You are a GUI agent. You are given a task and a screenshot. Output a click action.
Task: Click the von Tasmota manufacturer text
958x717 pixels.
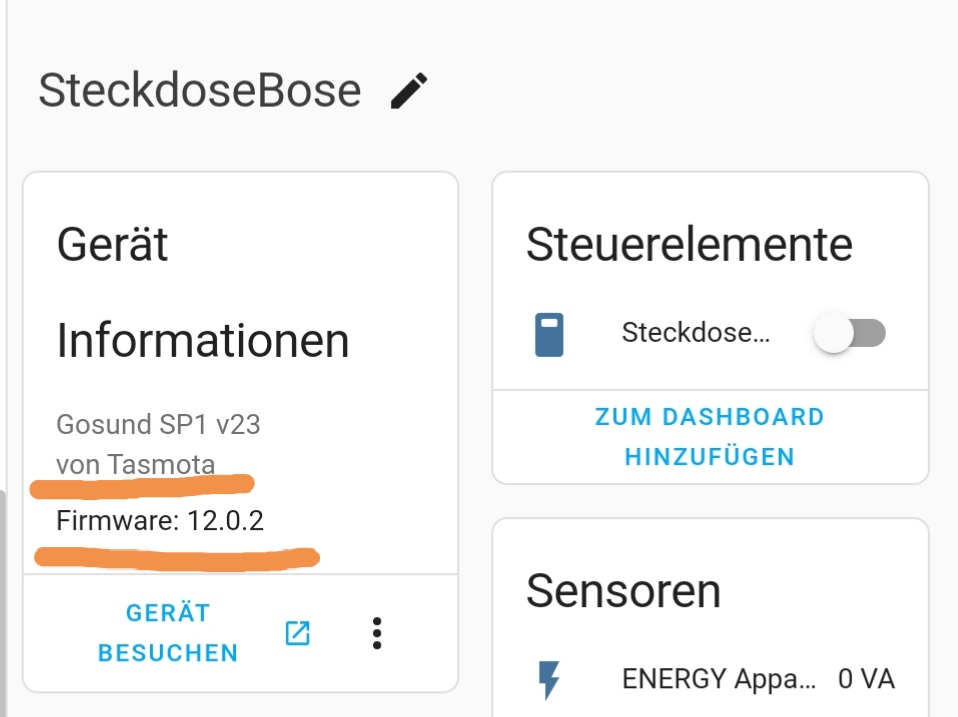click(x=136, y=464)
